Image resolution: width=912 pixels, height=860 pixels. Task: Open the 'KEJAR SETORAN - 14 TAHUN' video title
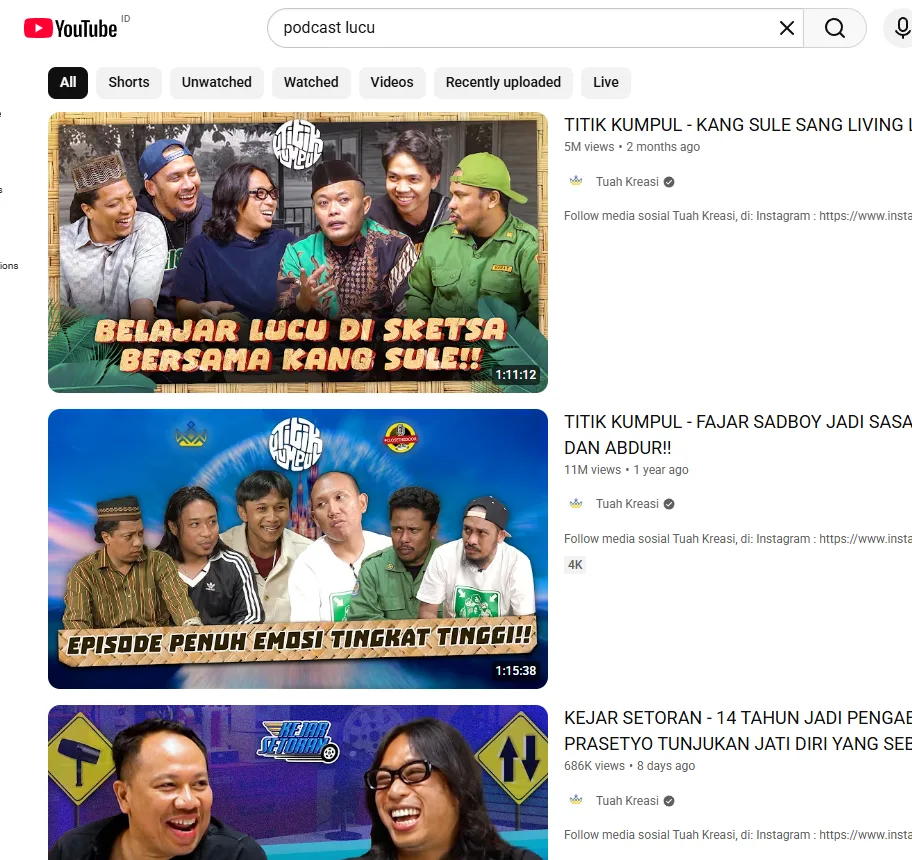point(738,731)
